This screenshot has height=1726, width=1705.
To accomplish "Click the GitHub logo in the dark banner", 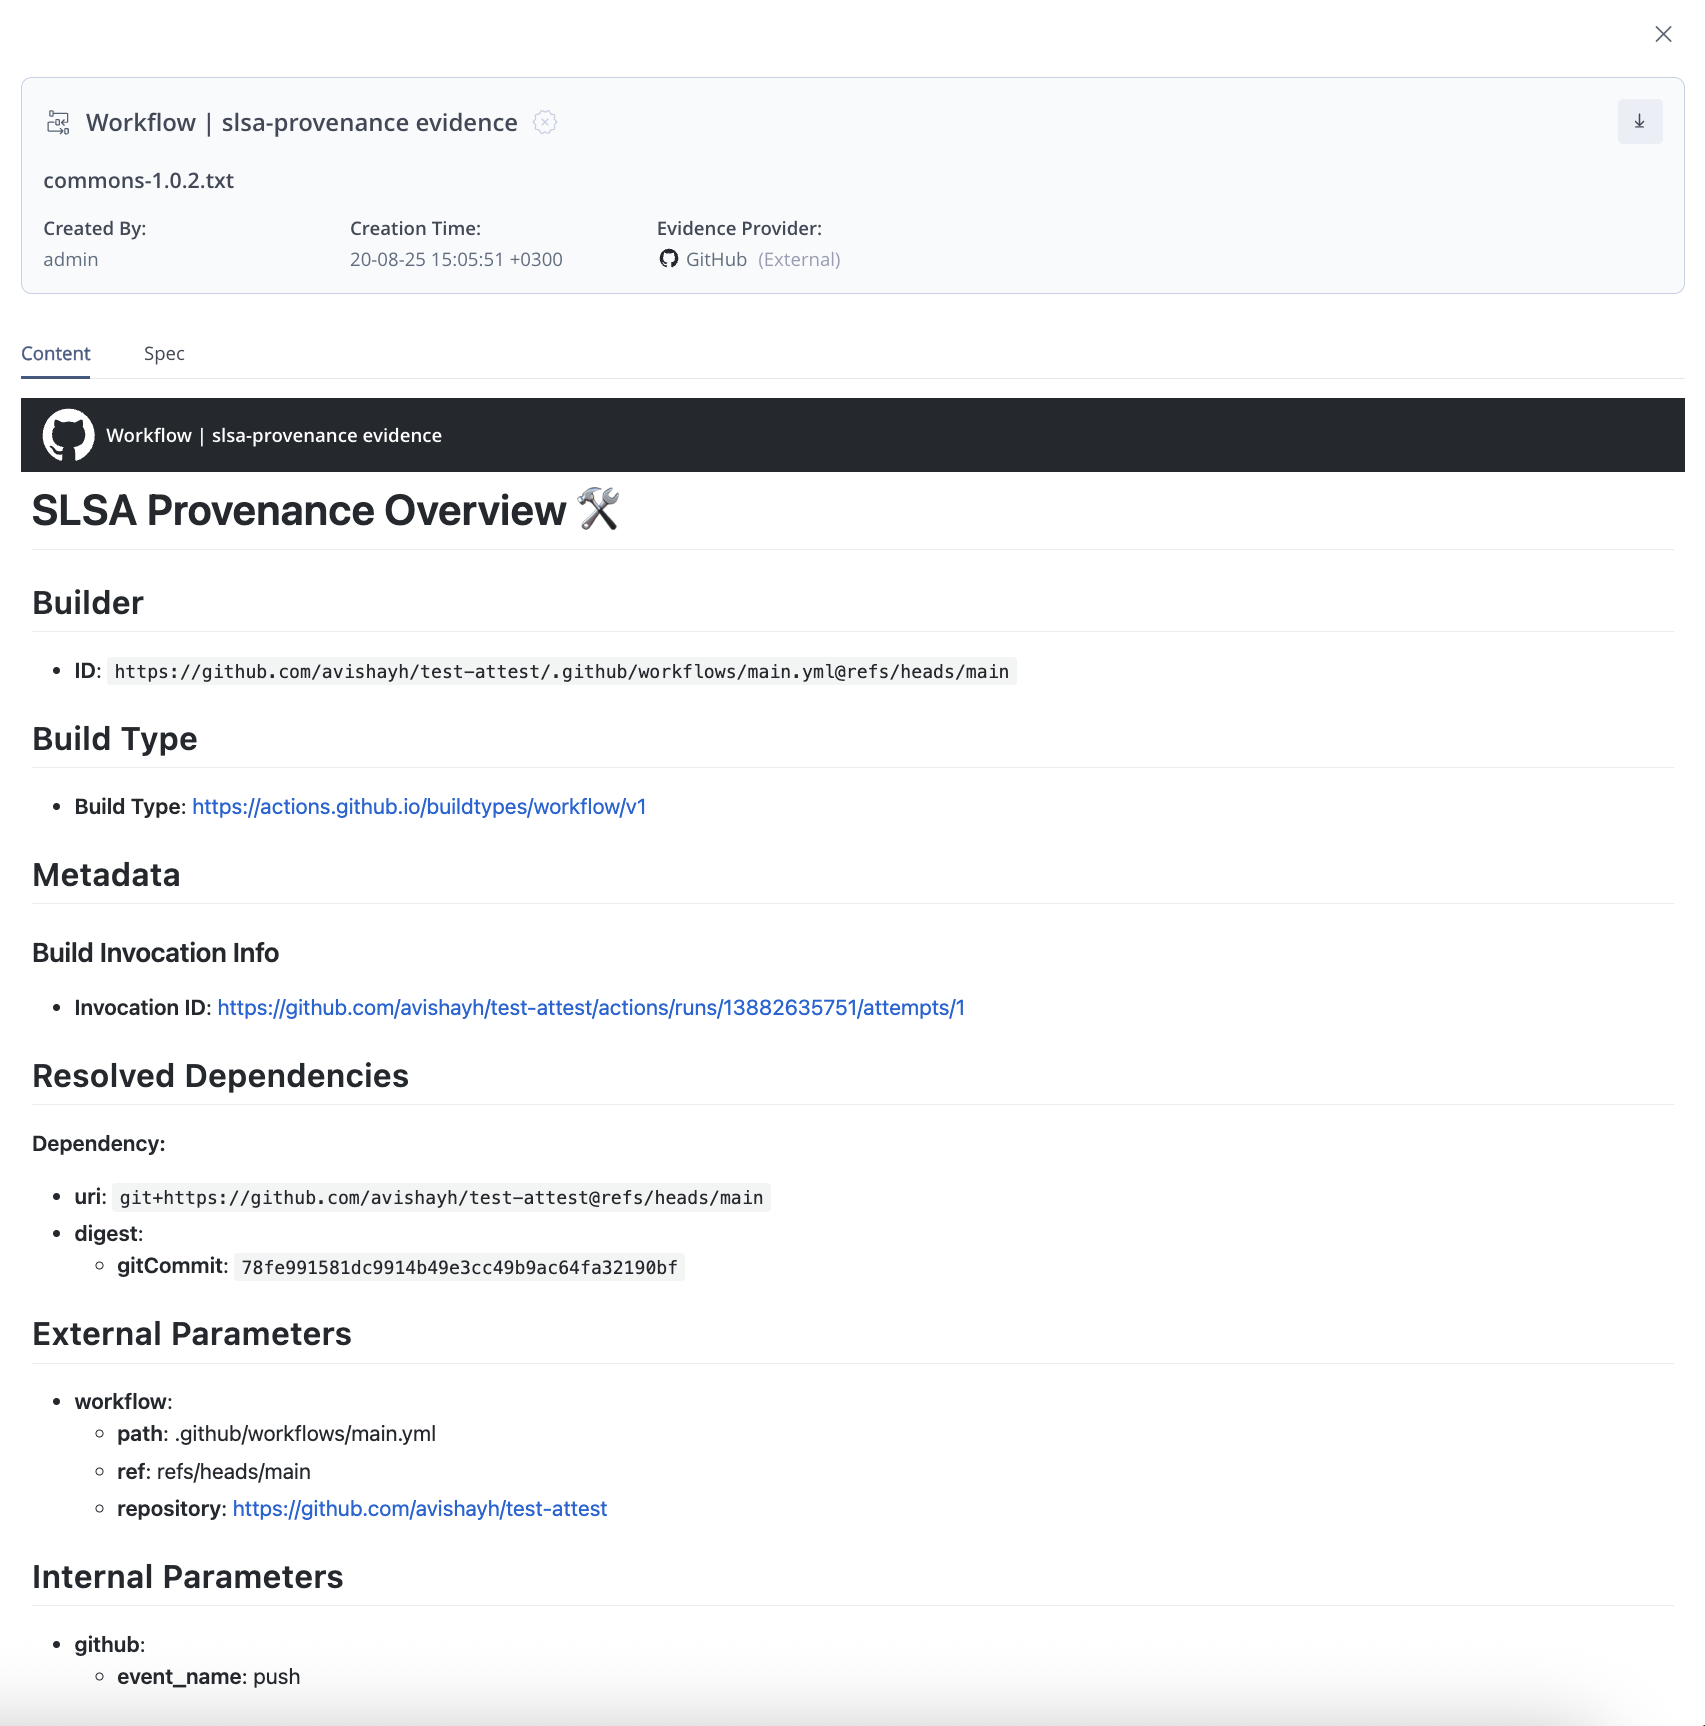I will (68, 435).
